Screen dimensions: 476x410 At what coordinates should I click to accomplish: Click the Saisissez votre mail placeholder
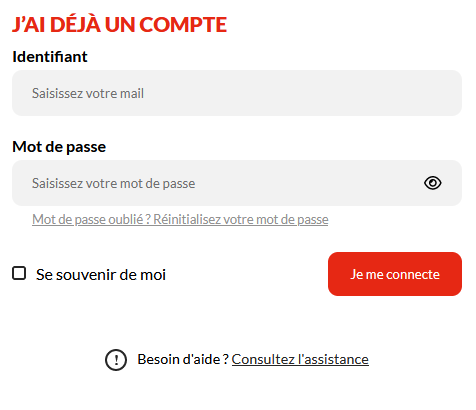[x=88, y=93]
